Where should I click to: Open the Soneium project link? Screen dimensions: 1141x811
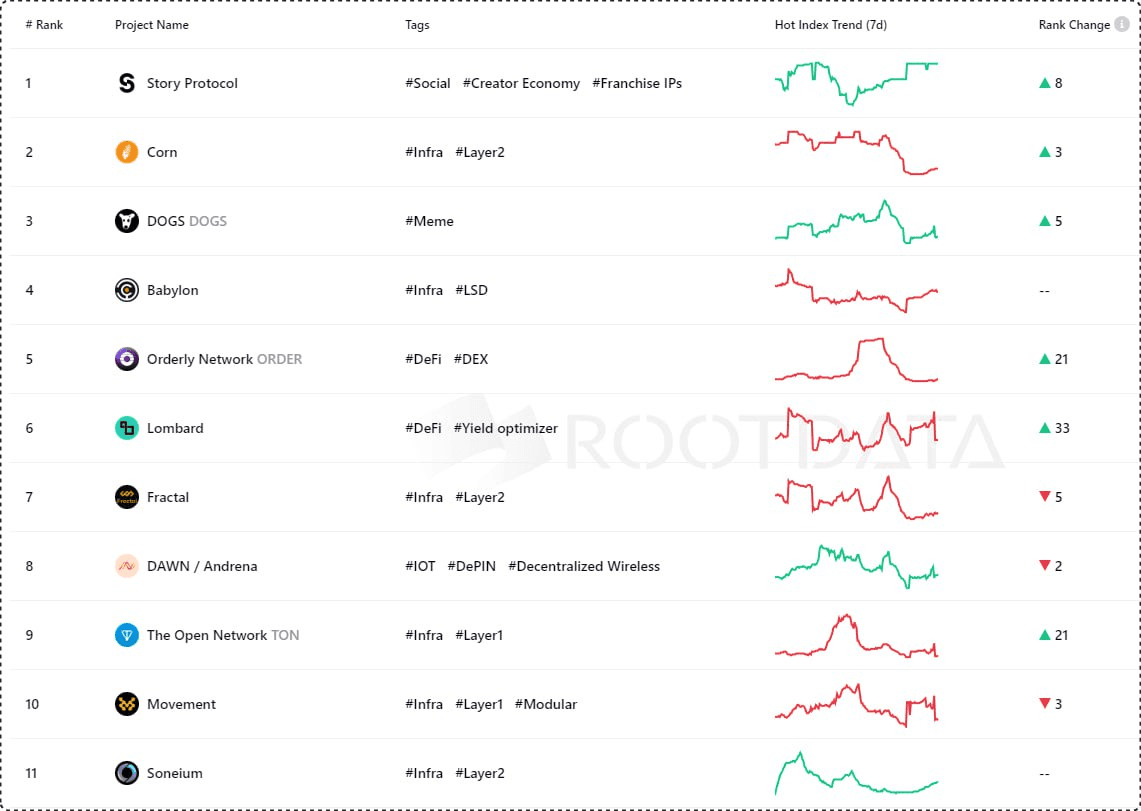(174, 773)
